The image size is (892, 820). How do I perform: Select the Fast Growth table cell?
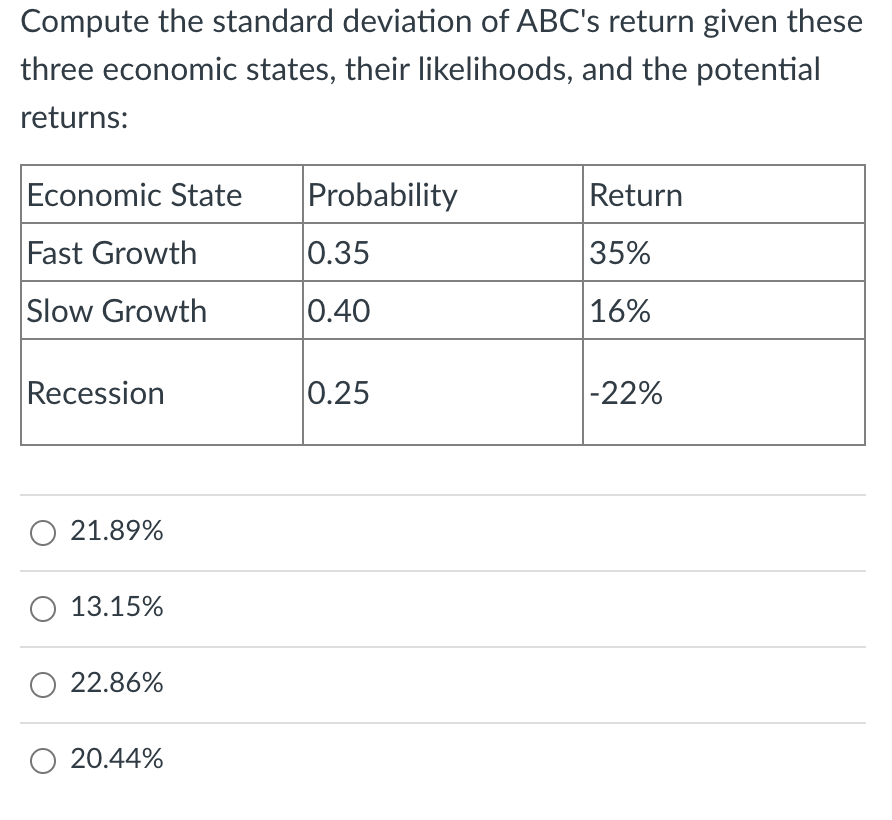[x=111, y=253]
